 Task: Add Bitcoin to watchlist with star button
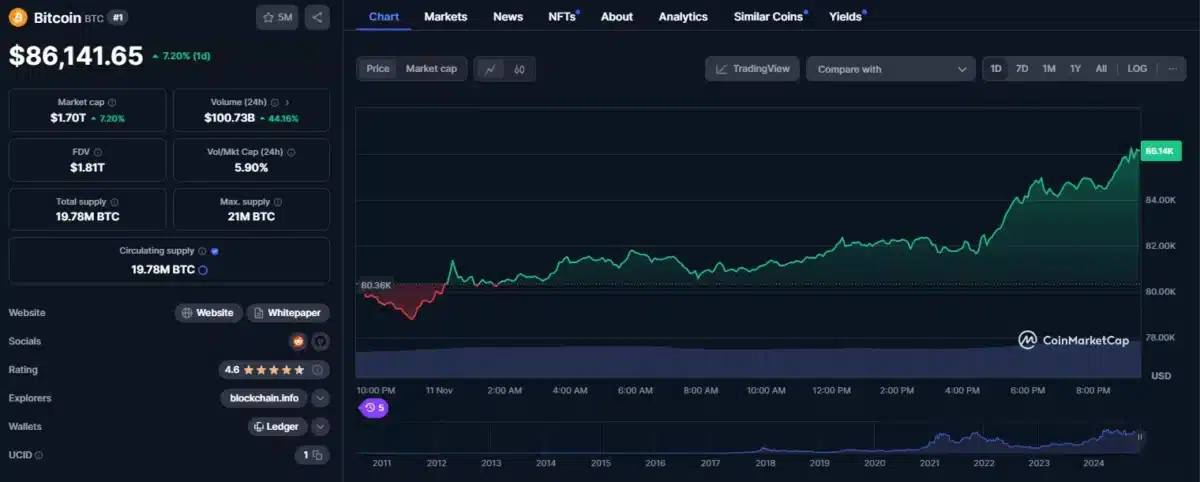(x=277, y=17)
